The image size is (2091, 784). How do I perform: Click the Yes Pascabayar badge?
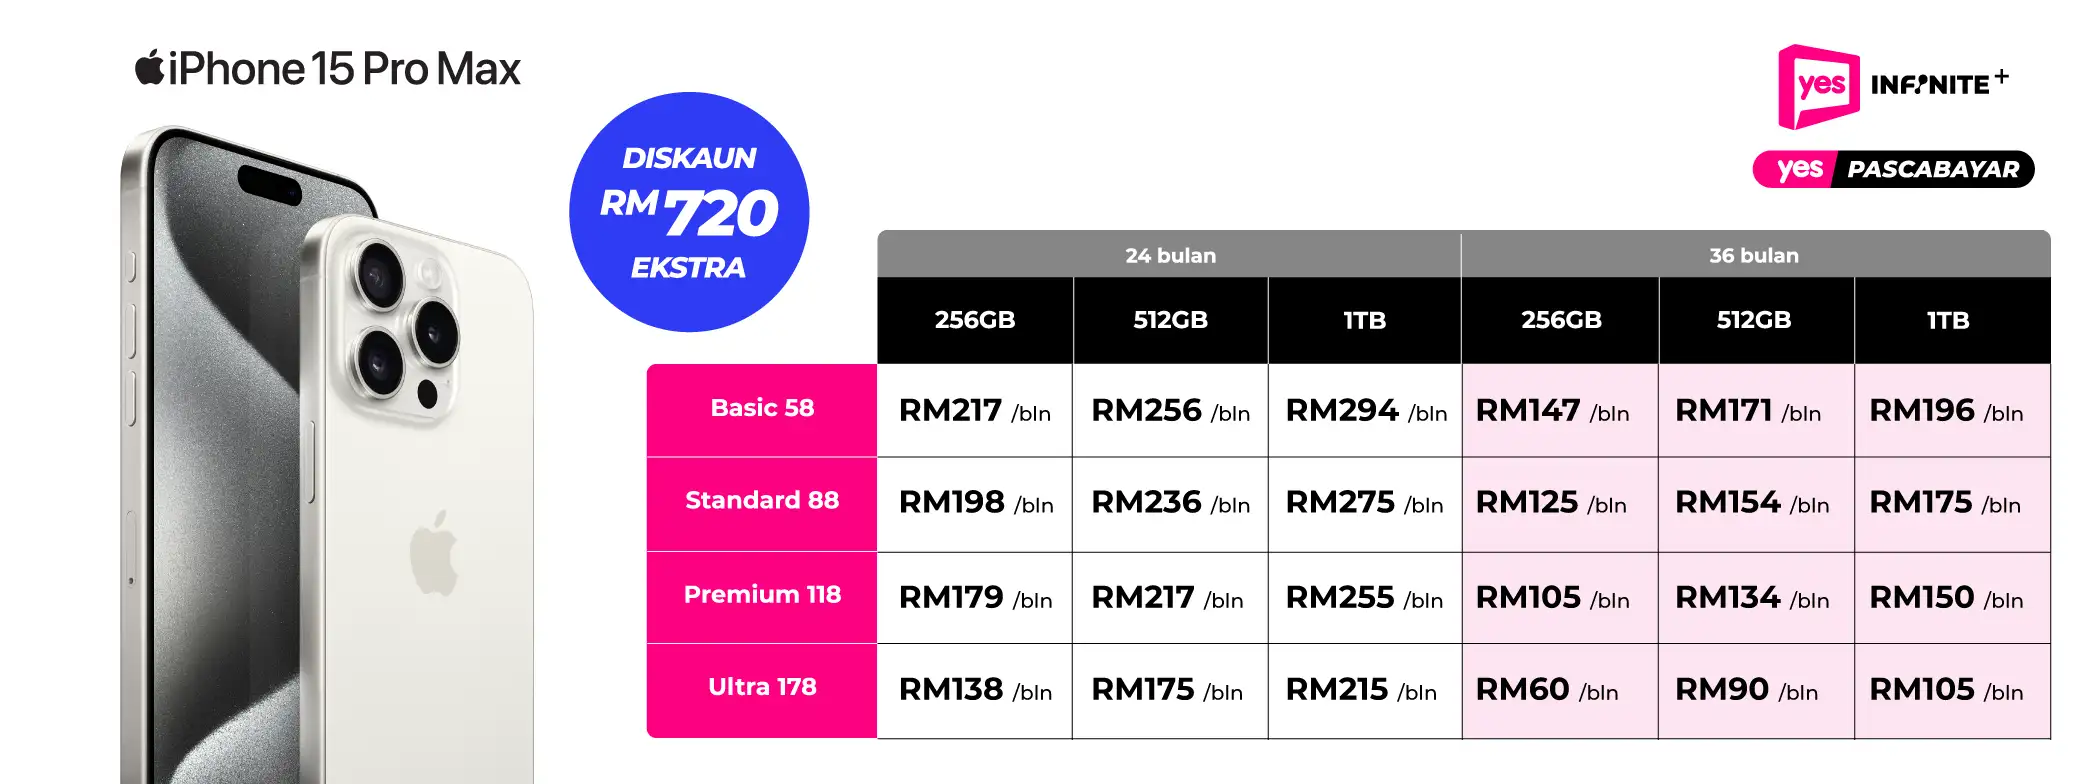(1893, 169)
